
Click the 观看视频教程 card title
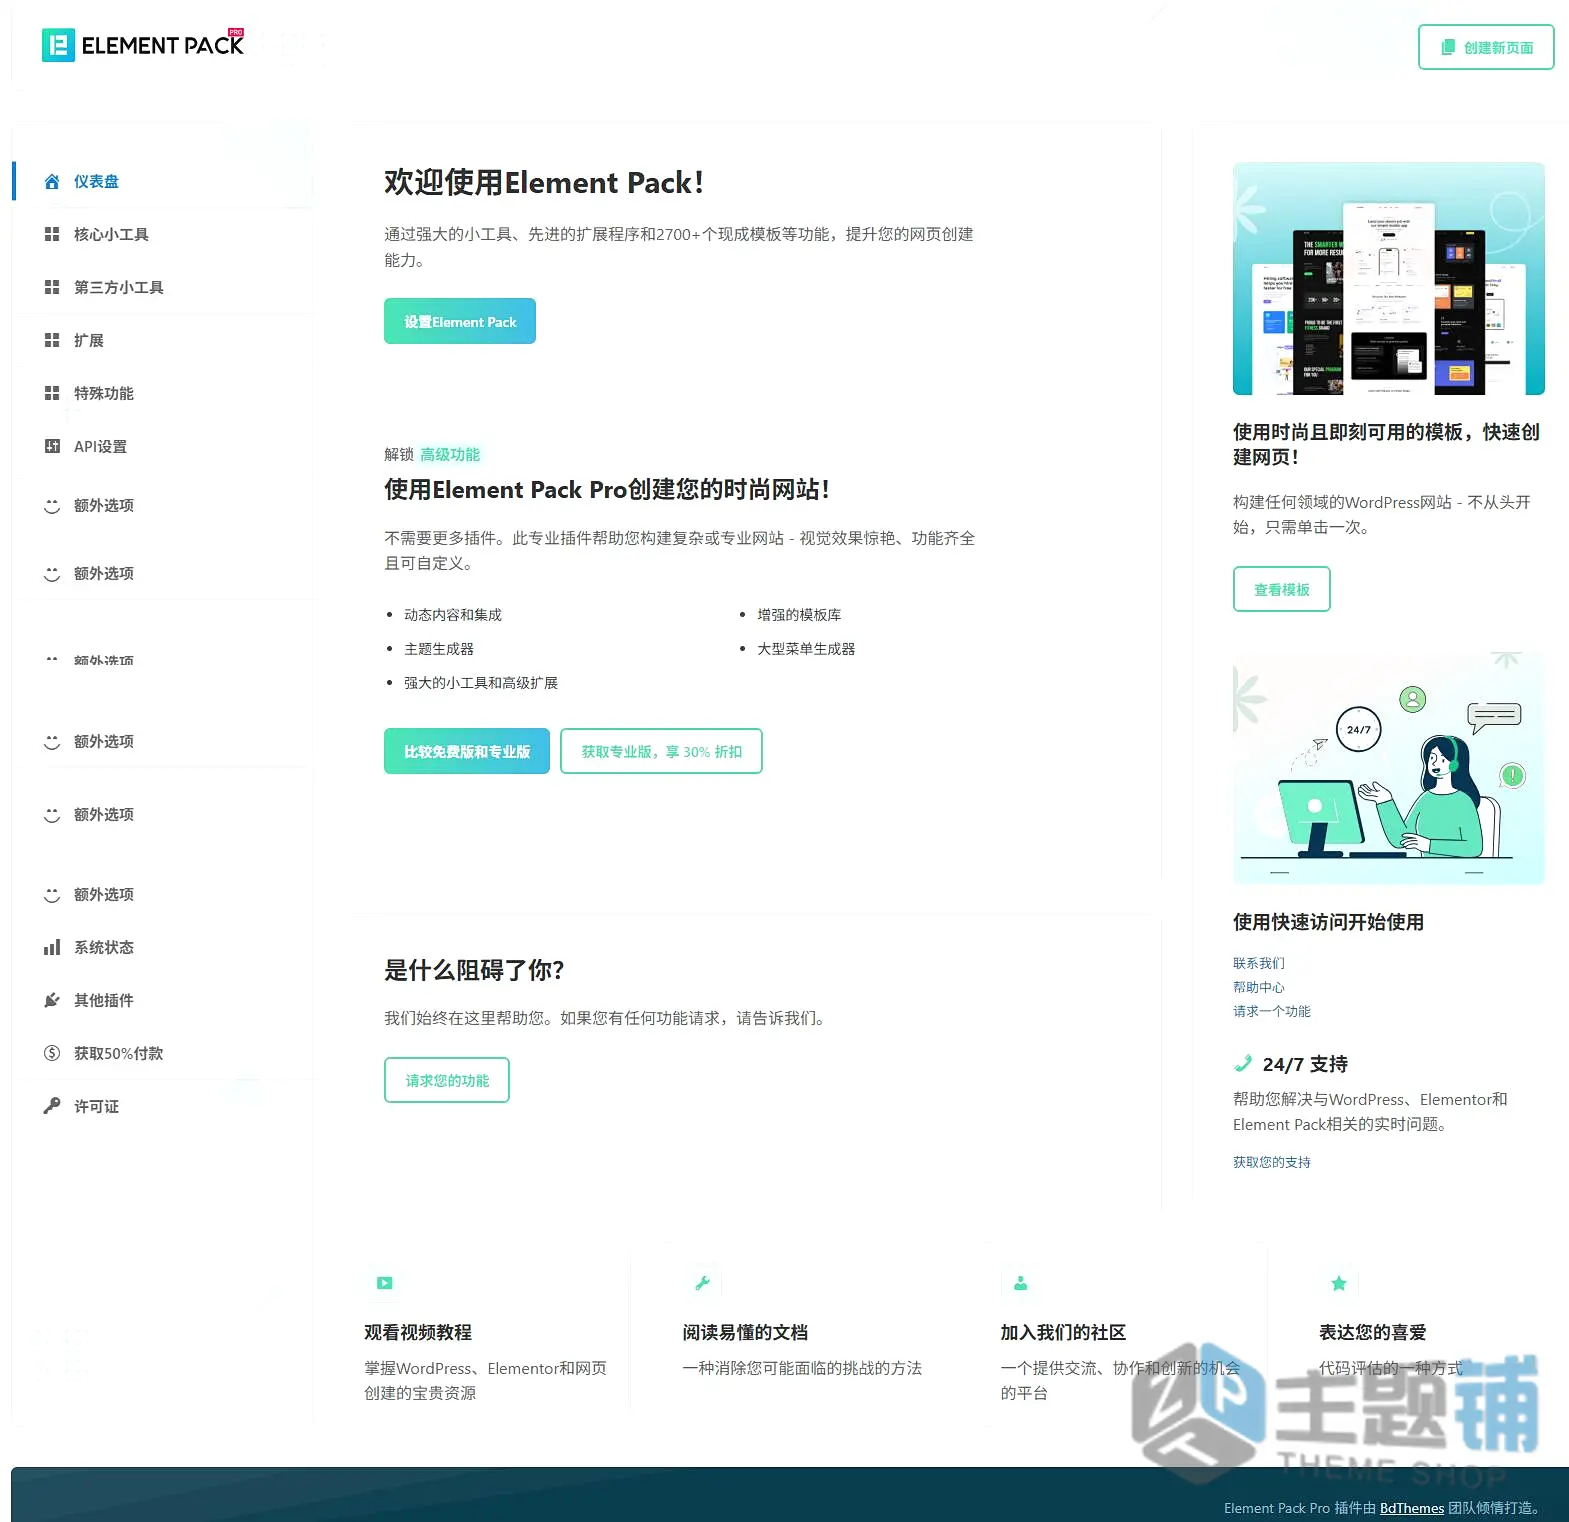(418, 1332)
